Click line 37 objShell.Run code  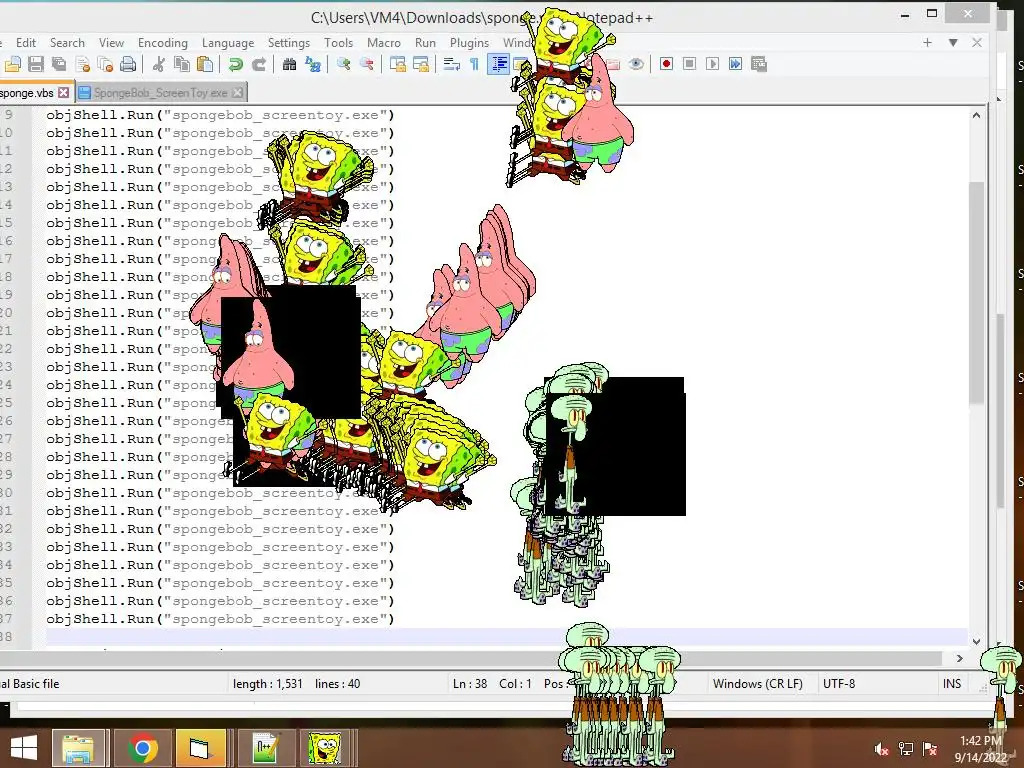point(220,619)
